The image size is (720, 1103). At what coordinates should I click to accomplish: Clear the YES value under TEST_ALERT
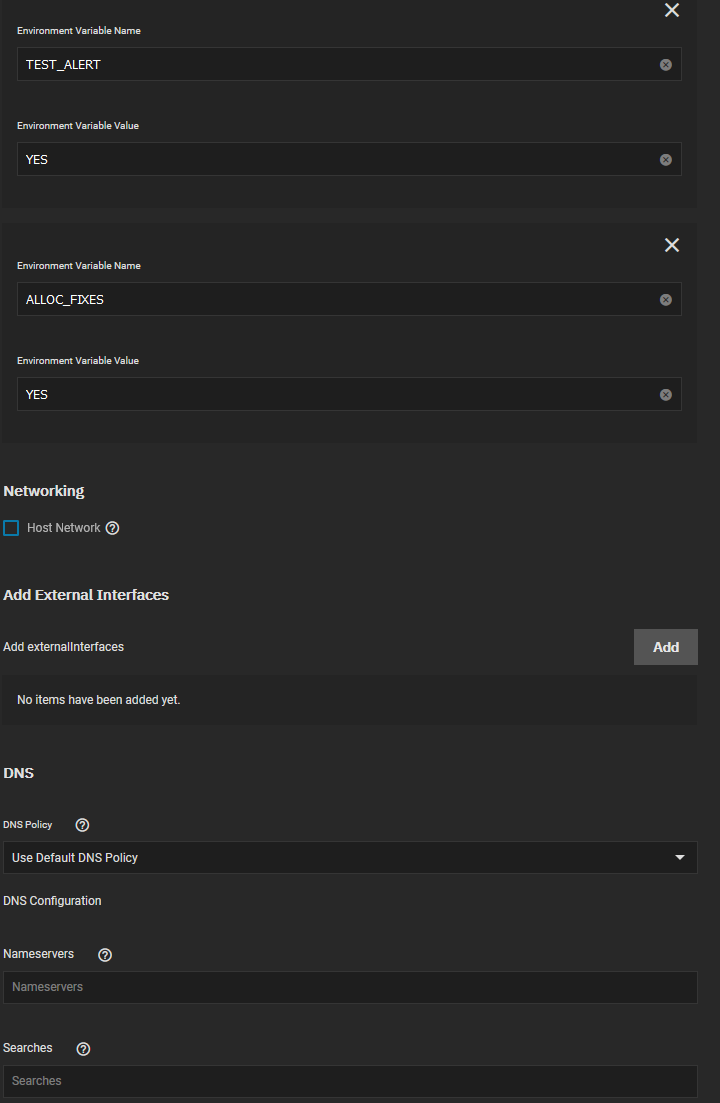(666, 160)
